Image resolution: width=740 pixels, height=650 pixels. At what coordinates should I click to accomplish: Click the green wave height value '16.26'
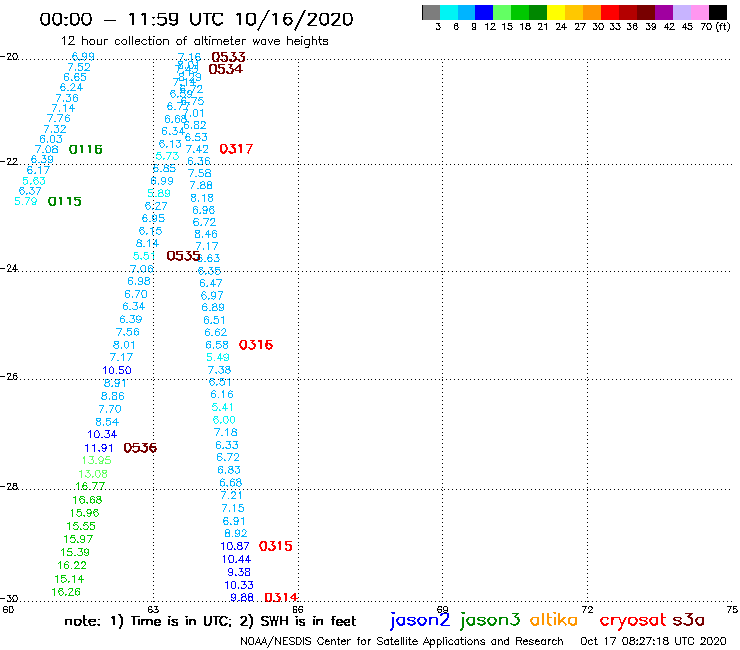[66, 592]
